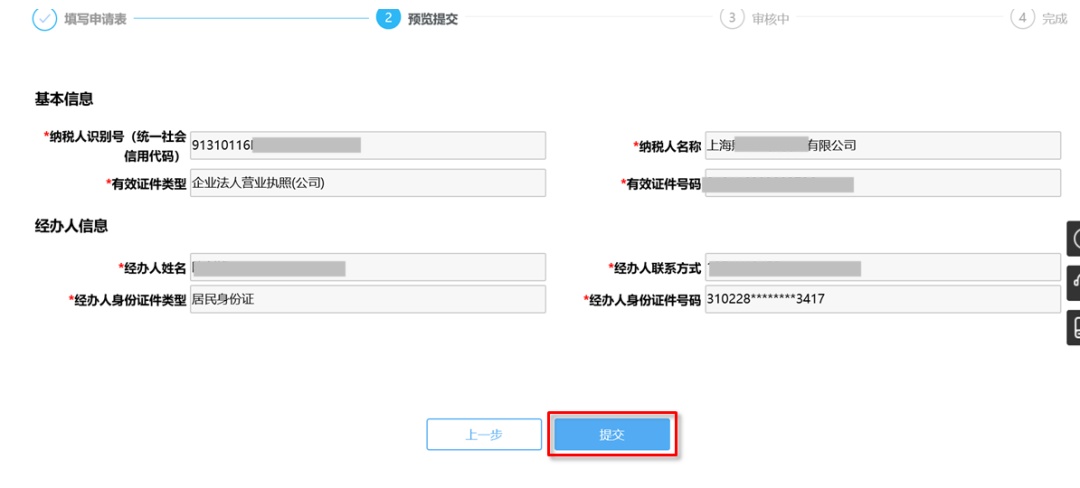Focus the 经办人姓名 field
Image resolution: width=1080 pixels, height=488 pixels.
[368, 268]
